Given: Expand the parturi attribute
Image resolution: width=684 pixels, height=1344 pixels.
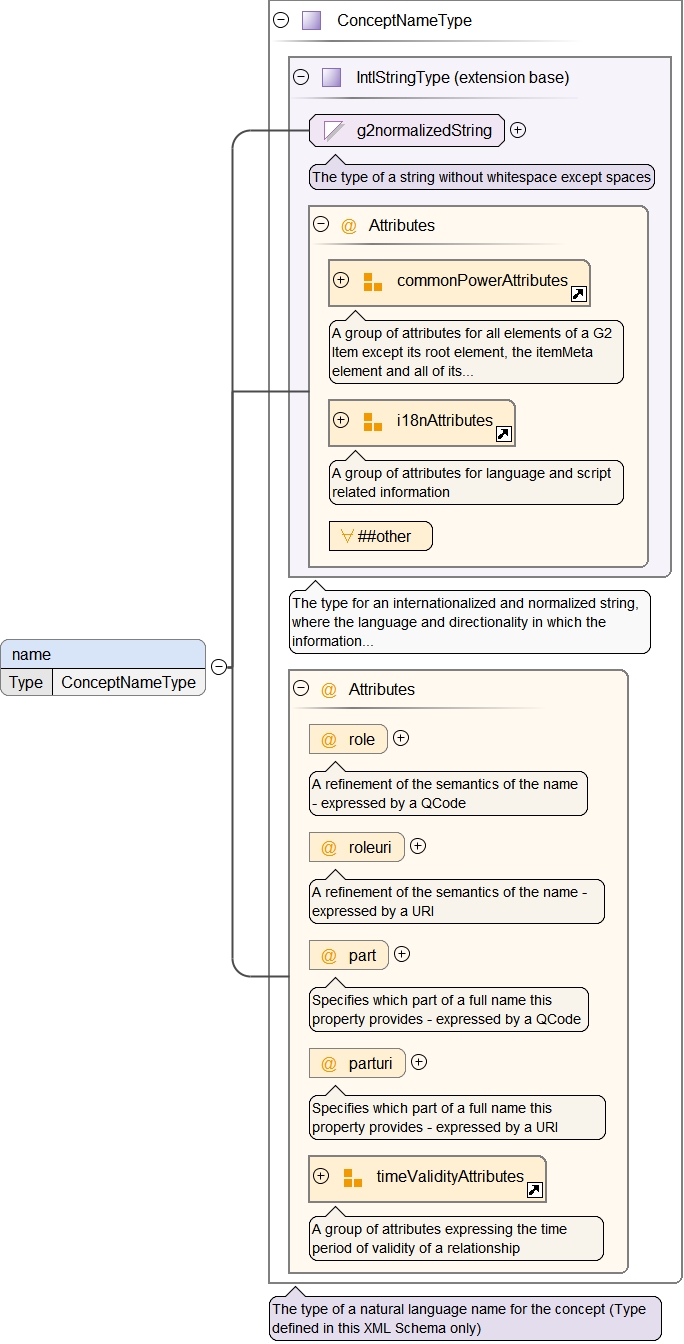Looking at the screenshot, I should 419,1062.
